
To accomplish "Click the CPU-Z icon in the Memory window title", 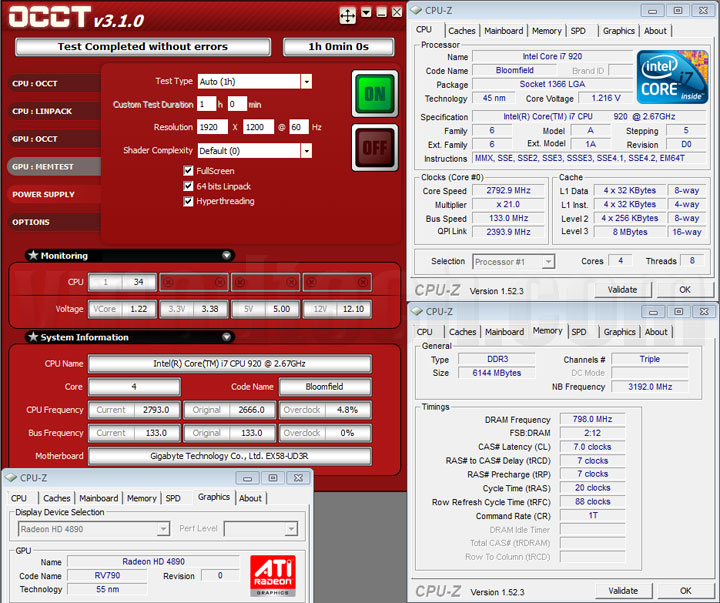I will click(416, 311).
